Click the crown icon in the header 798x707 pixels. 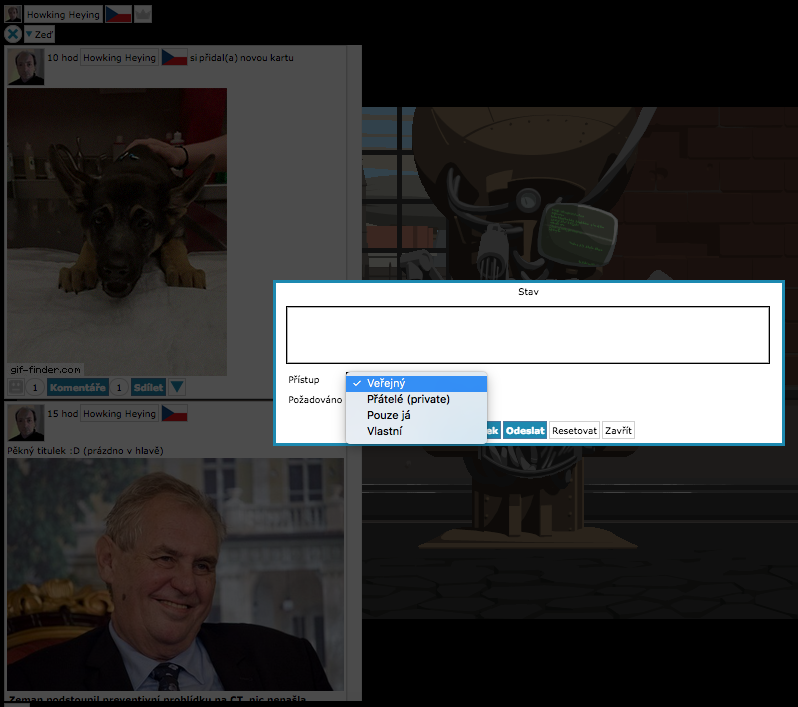143,14
